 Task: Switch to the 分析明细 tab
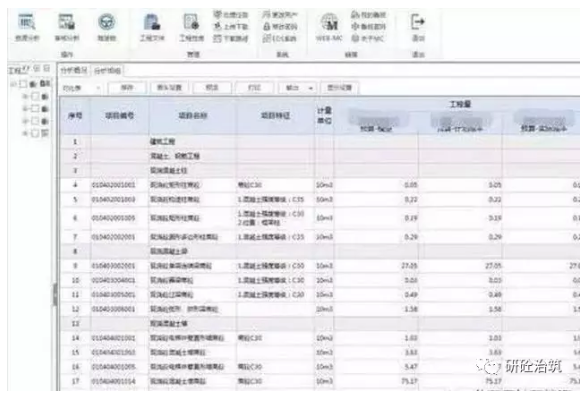click(107, 70)
